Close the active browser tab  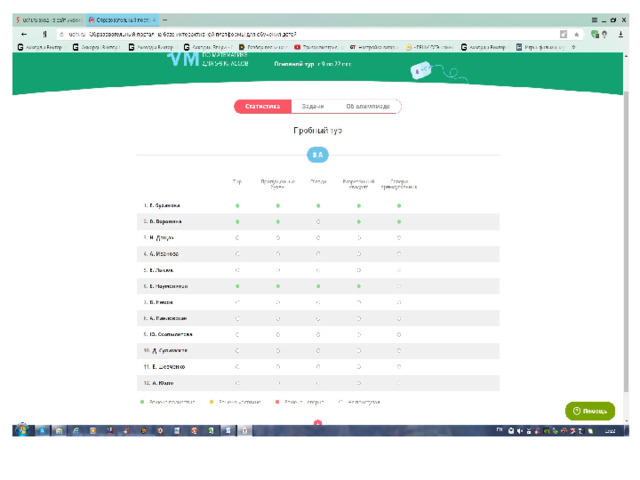click(x=154, y=20)
